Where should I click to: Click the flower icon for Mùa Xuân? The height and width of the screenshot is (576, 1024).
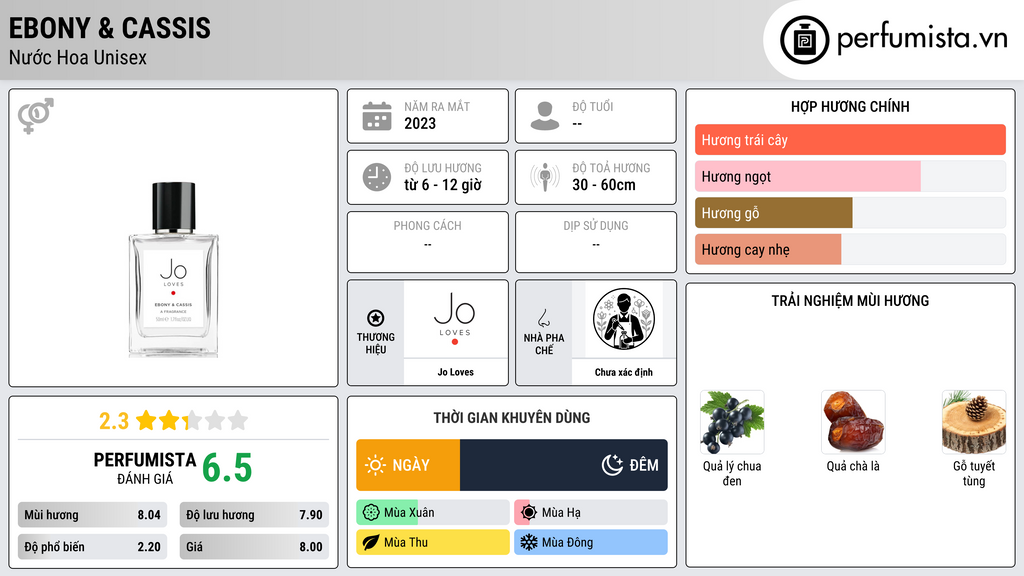pyautogui.click(x=371, y=513)
